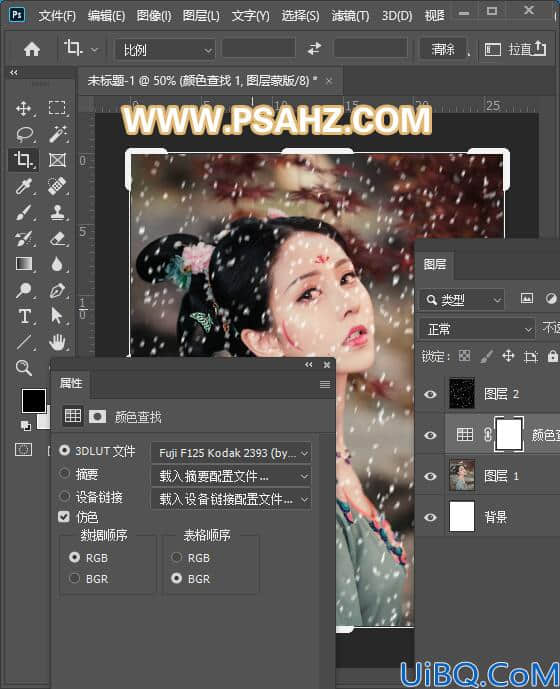Select the Zoom tool
Viewport: 560px width, 689px height.
[x=24, y=368]
